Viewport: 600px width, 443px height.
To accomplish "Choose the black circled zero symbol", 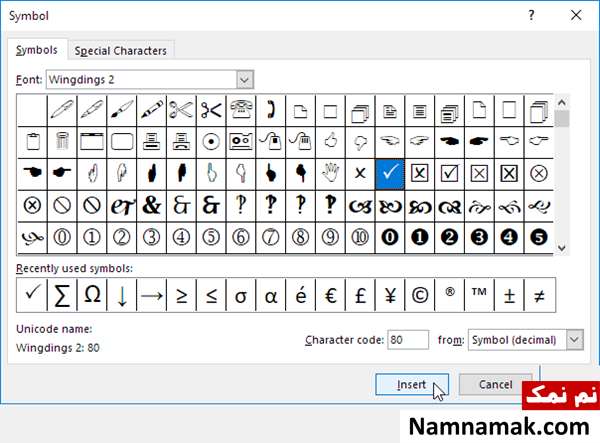I will point(390,238).
